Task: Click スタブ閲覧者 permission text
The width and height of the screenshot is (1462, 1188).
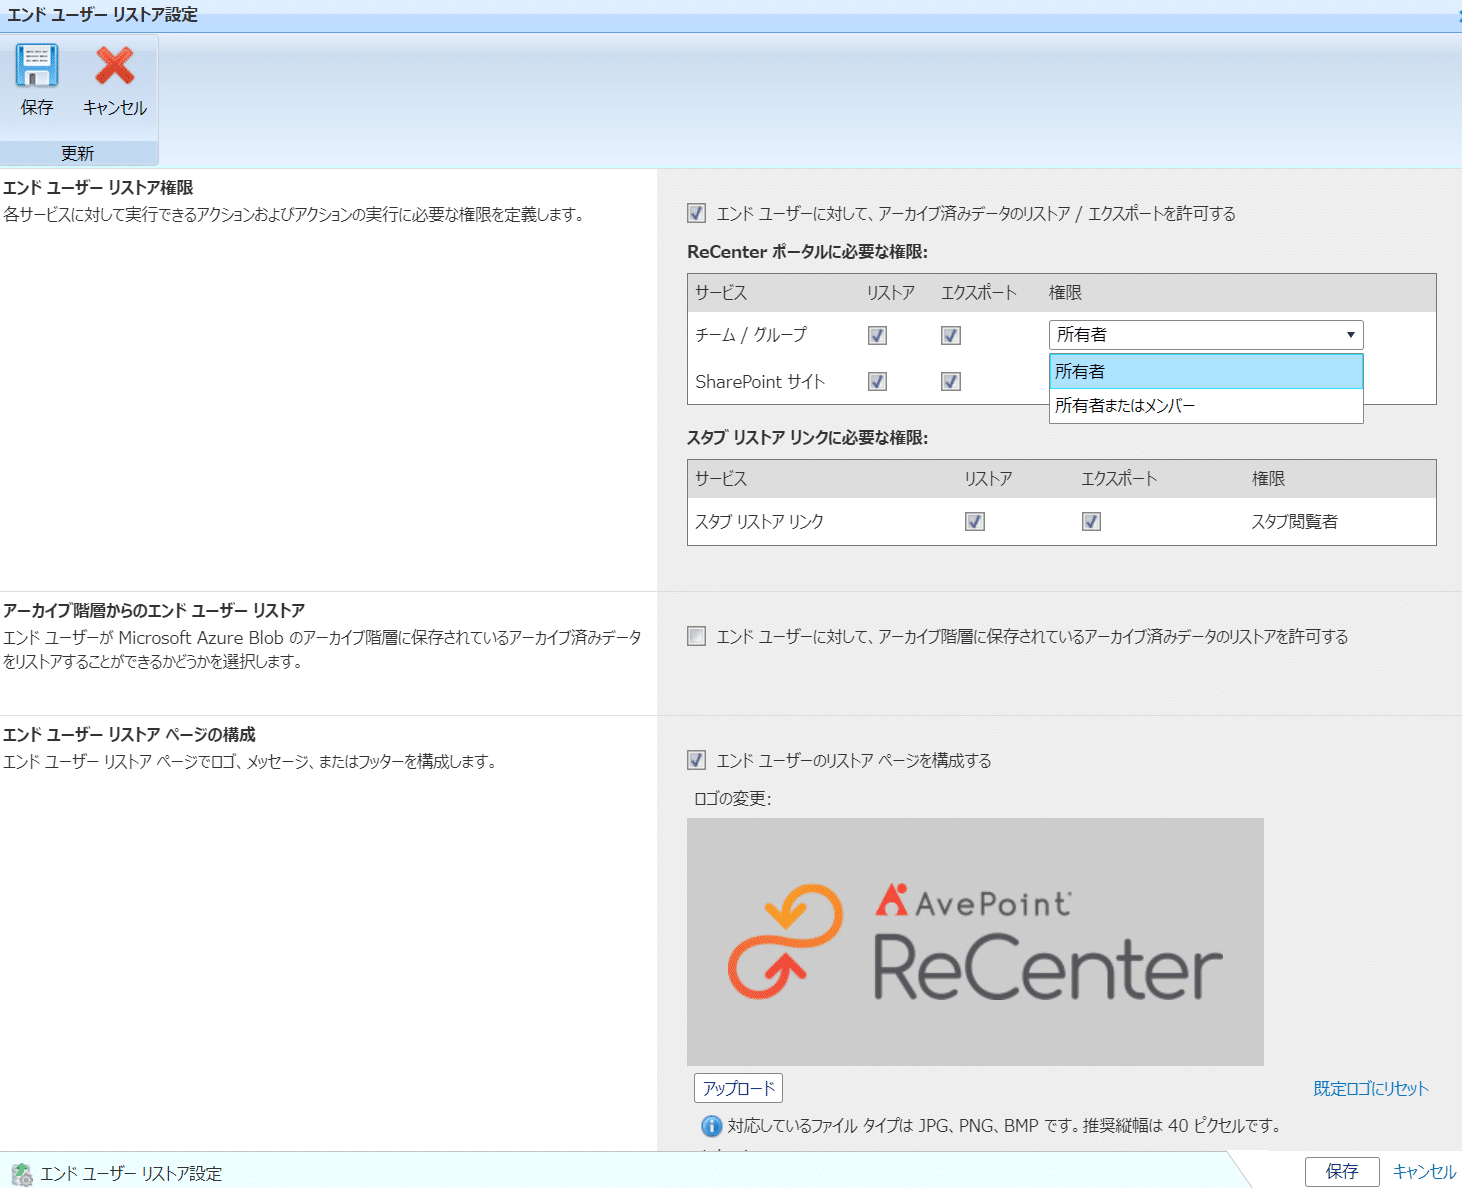Action: (1294, 521)
